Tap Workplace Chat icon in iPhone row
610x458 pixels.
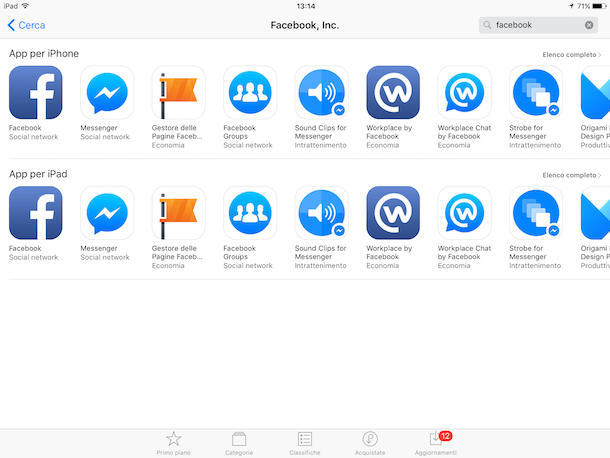coord(465,92)
